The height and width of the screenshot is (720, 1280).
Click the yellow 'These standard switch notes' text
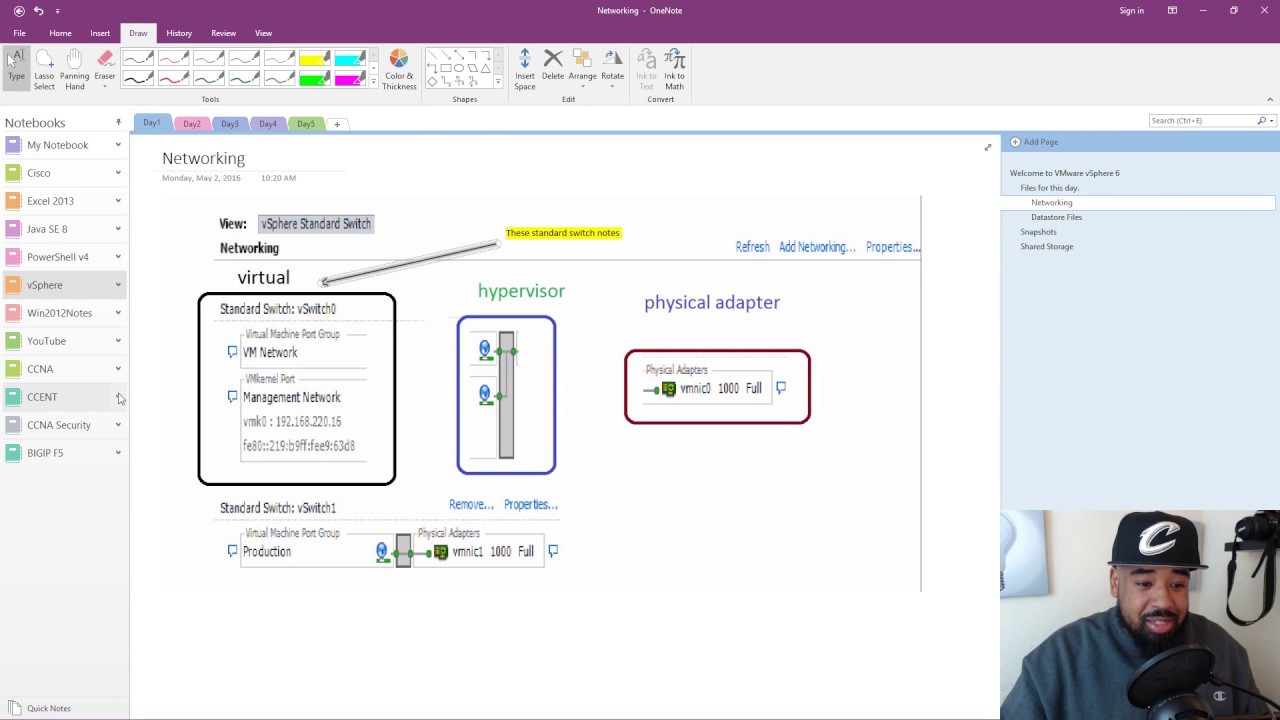click(x=562, y=233)
